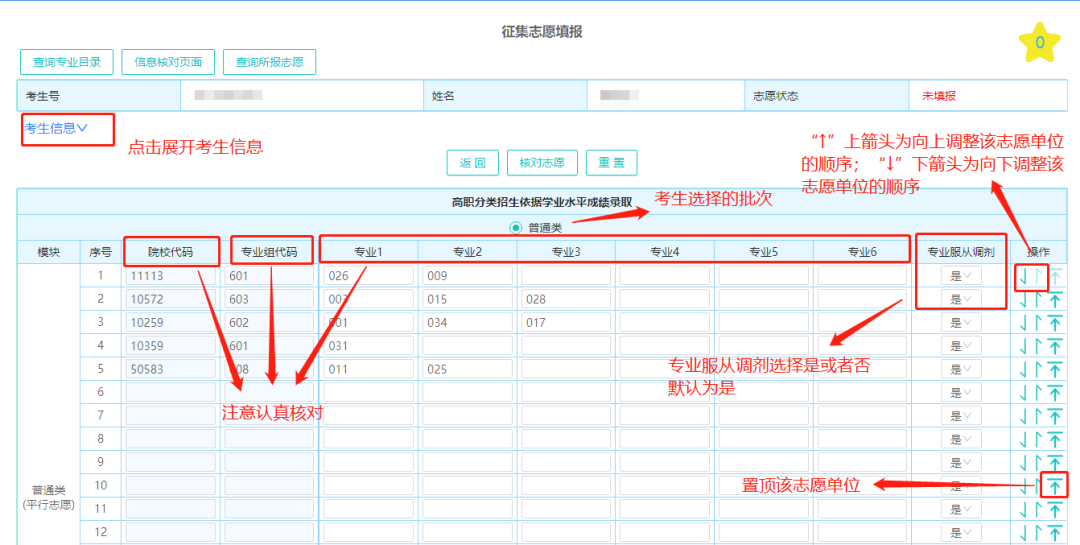Click the 查询专业目录 button
The height and width of the screenshot is (545, 1080).
[x=68, y=62]
